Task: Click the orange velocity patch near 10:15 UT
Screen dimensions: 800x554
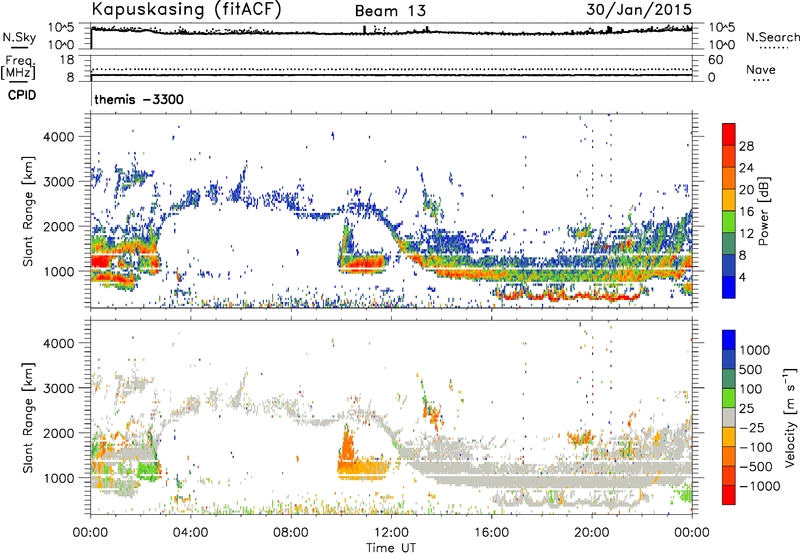Action: click(x=348, y=449)
